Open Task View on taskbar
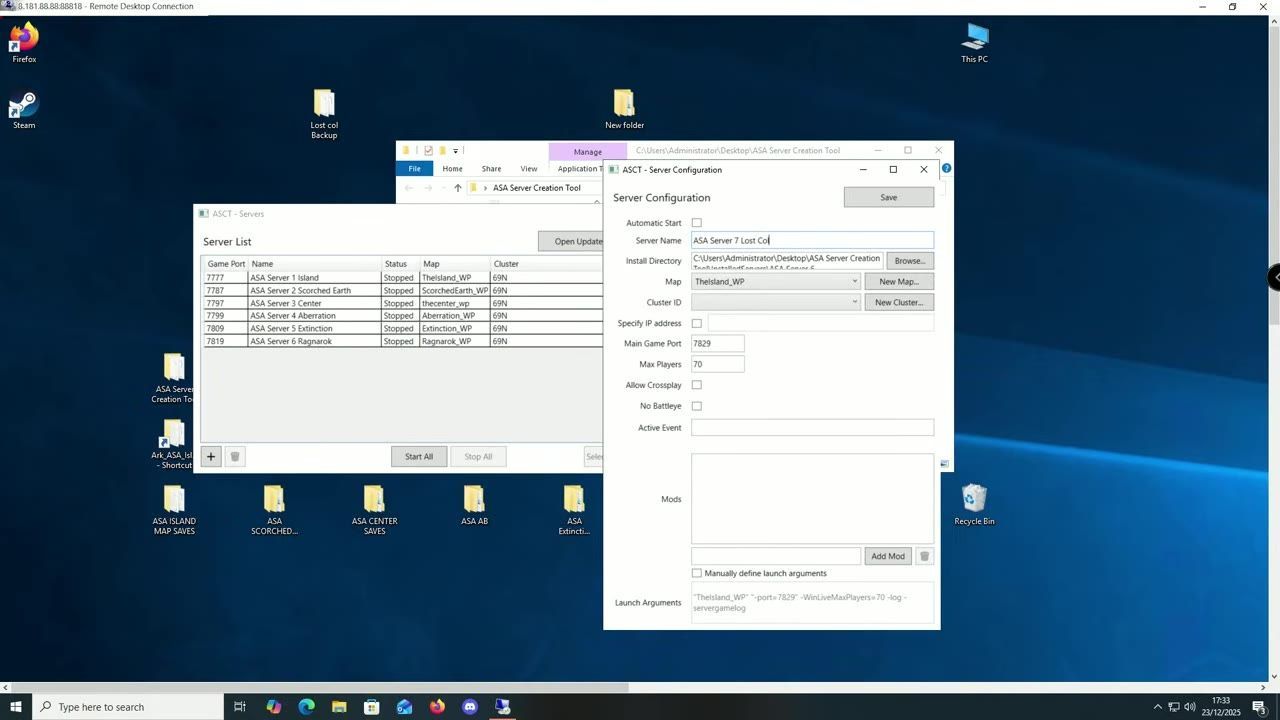This screenshot has width=1280, height=720. coord(240,707)
